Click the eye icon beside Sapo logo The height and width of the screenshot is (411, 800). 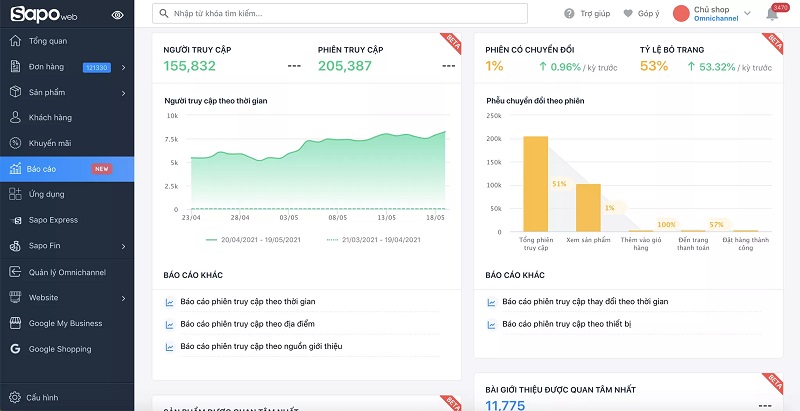[x=118, y=15]
